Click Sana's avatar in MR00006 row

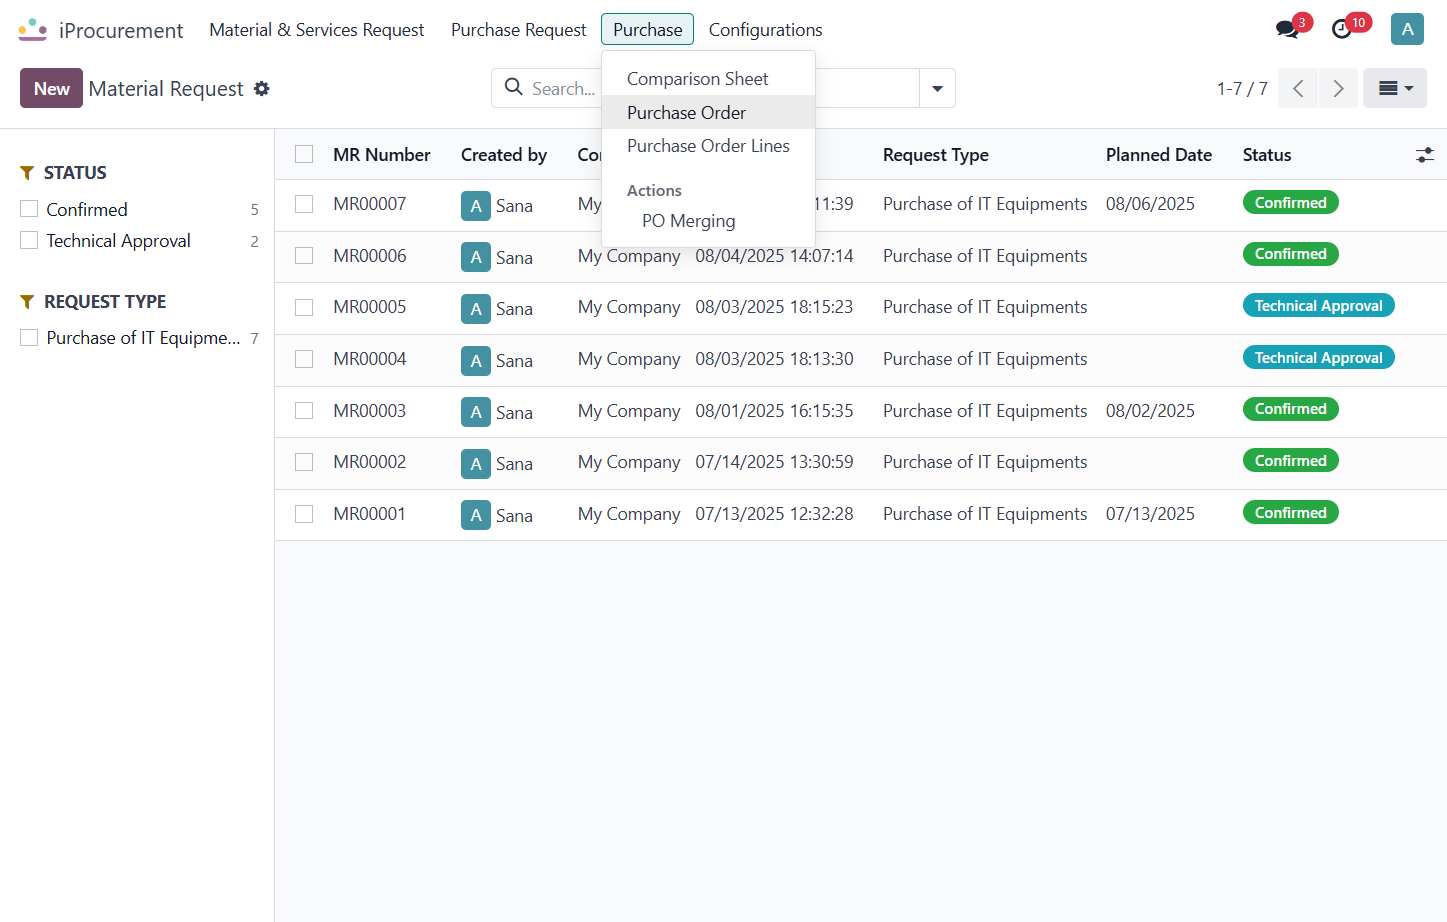[x=476, y=257]
